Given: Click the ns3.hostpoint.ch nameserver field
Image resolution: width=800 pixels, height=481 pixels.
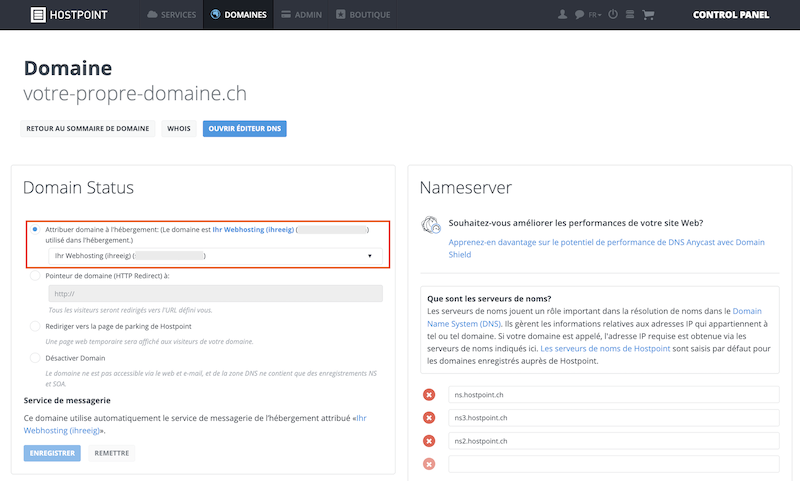Looking at the screenshot, I should 614,418.
